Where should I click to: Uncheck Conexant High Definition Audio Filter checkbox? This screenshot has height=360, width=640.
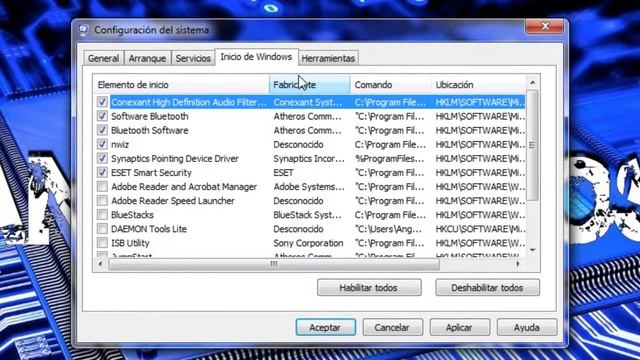(102, 102)
